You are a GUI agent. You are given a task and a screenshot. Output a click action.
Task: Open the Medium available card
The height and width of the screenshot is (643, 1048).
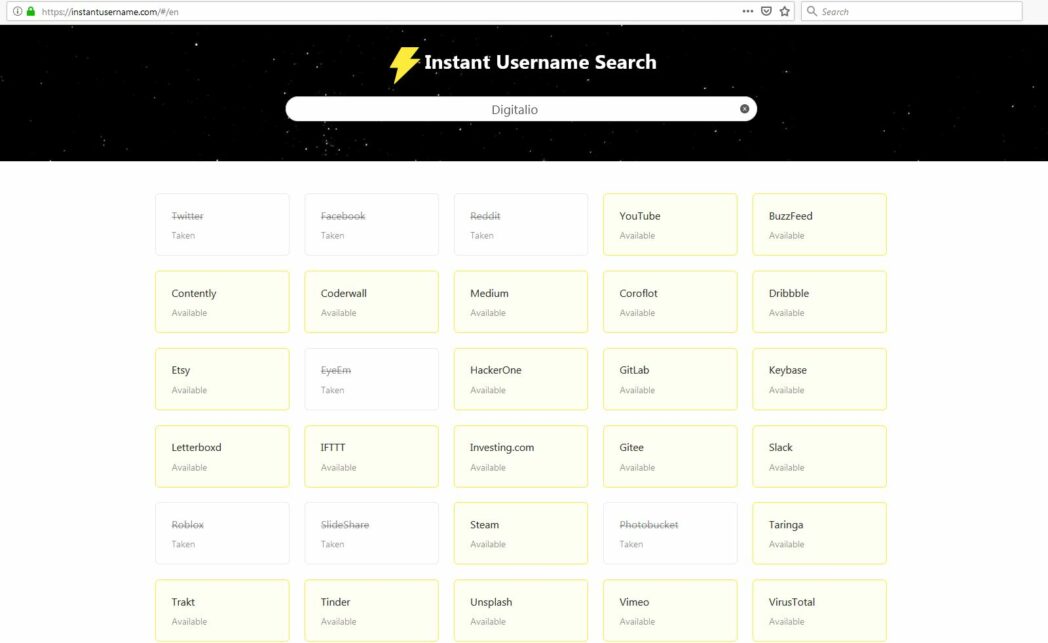pyautogui.click(x=521, y=301)
